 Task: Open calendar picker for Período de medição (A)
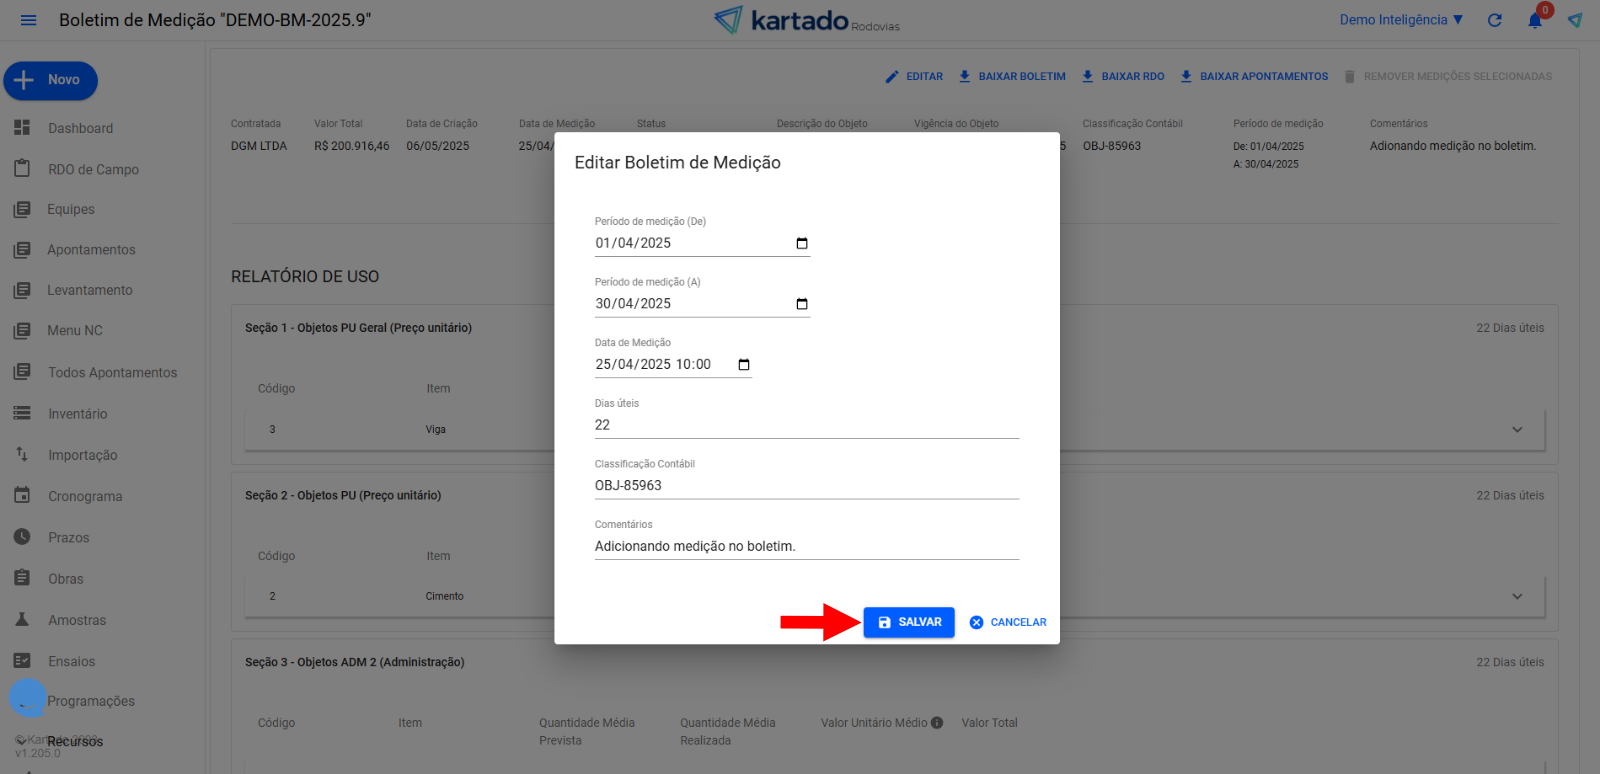click(801, 304)
